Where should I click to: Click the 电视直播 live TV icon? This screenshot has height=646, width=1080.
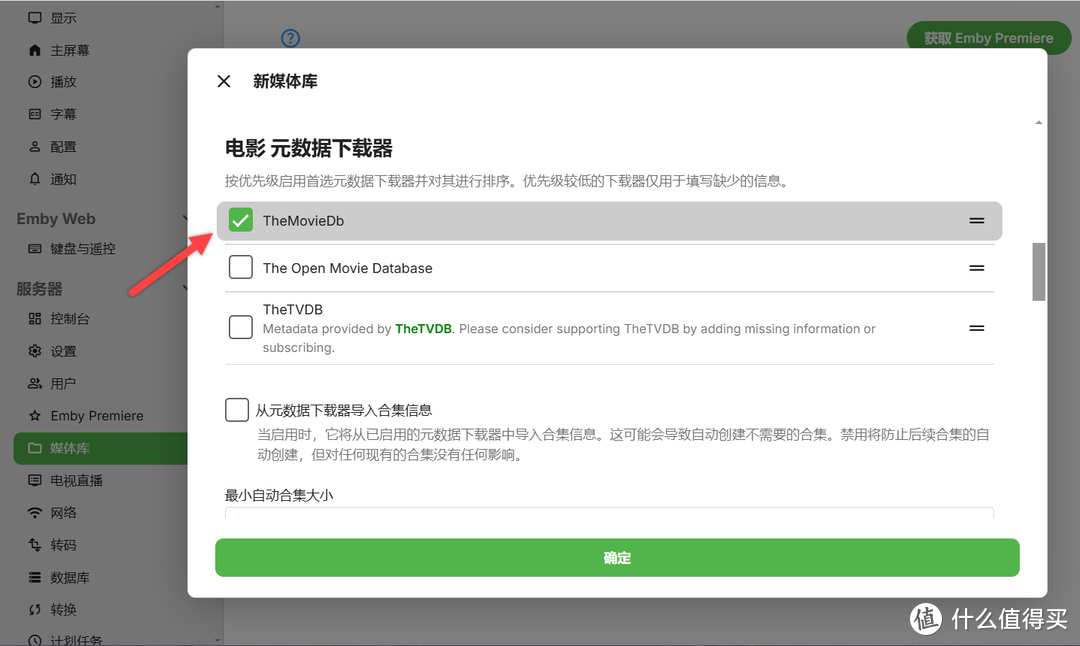(x=34, y=480)
